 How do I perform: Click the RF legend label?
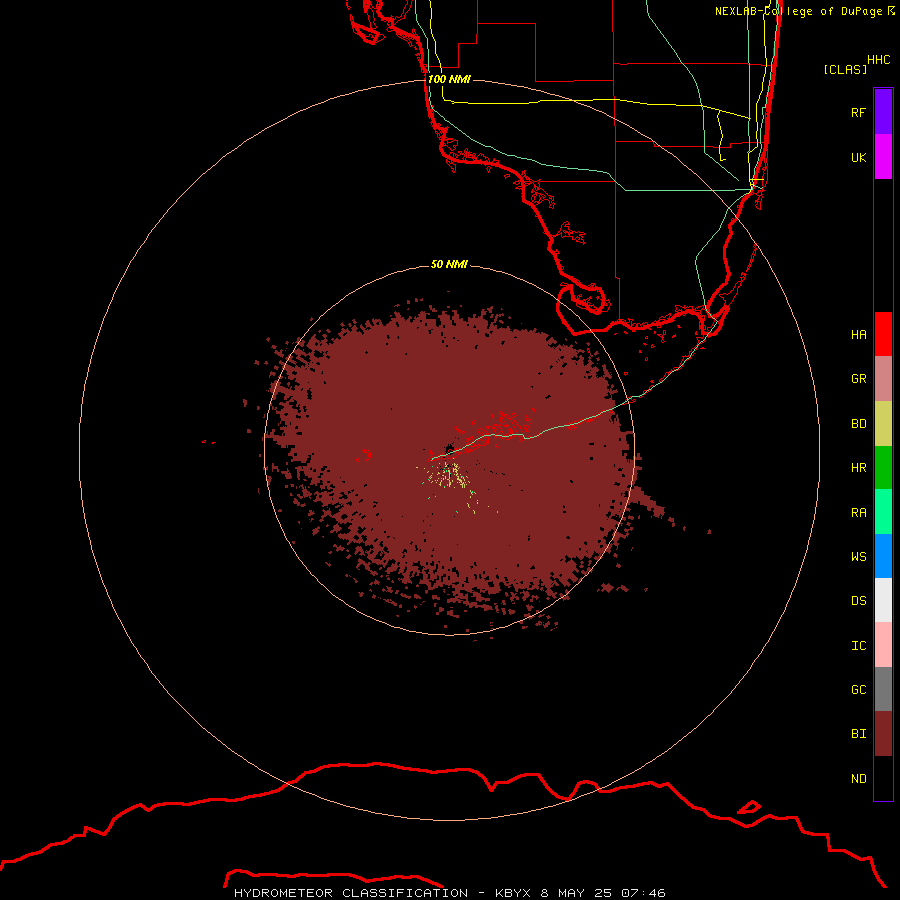pyautogui.click(x=858, y=112)
